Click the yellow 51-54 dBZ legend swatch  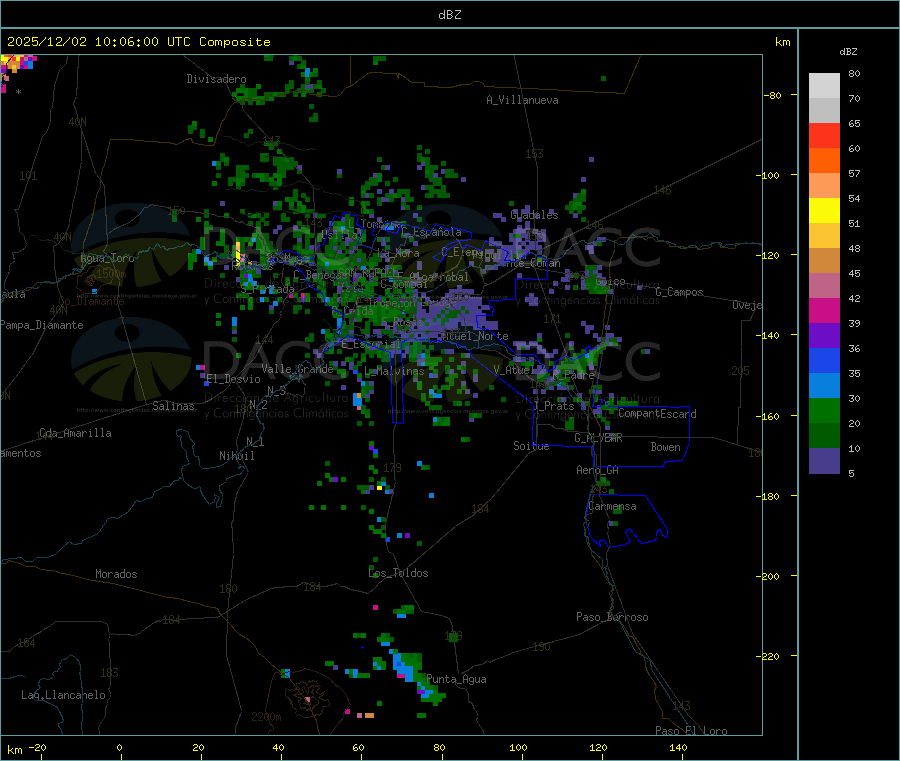pyautogui.click(x=824, y=211)
